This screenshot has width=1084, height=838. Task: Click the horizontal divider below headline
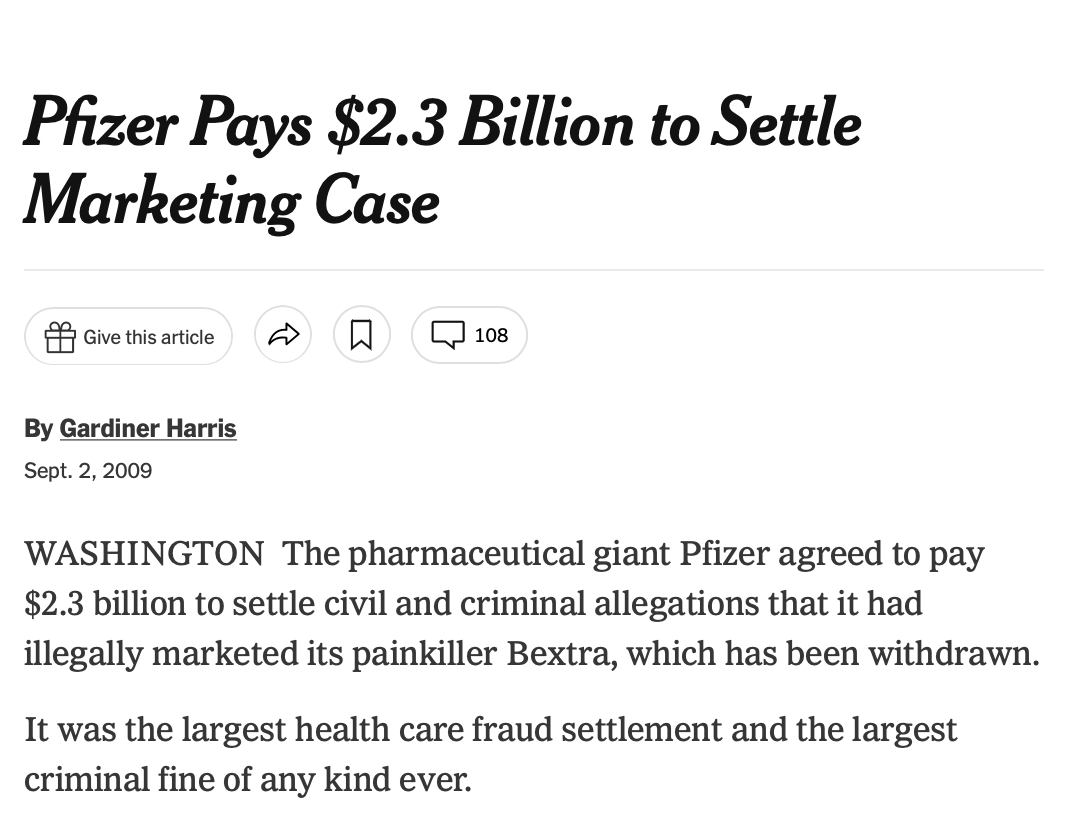pos(534,270)
